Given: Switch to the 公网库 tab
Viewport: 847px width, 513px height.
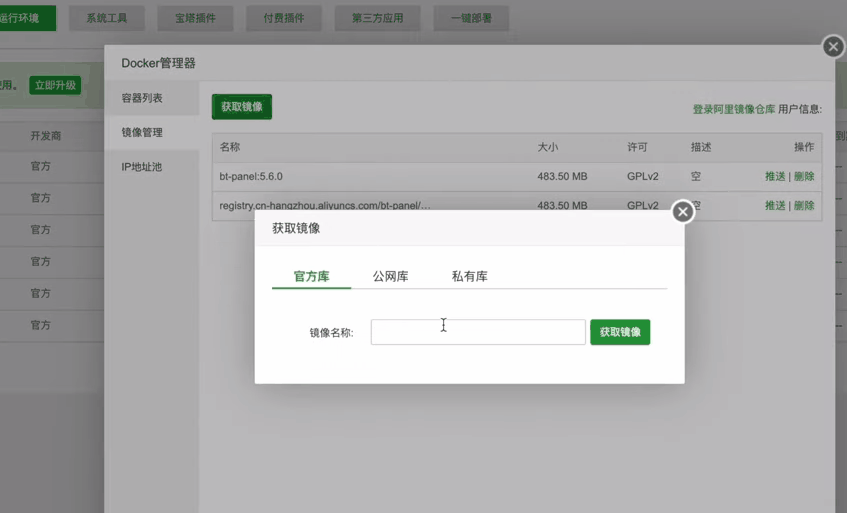Looking at the screenshot, I should coord(391,276).
